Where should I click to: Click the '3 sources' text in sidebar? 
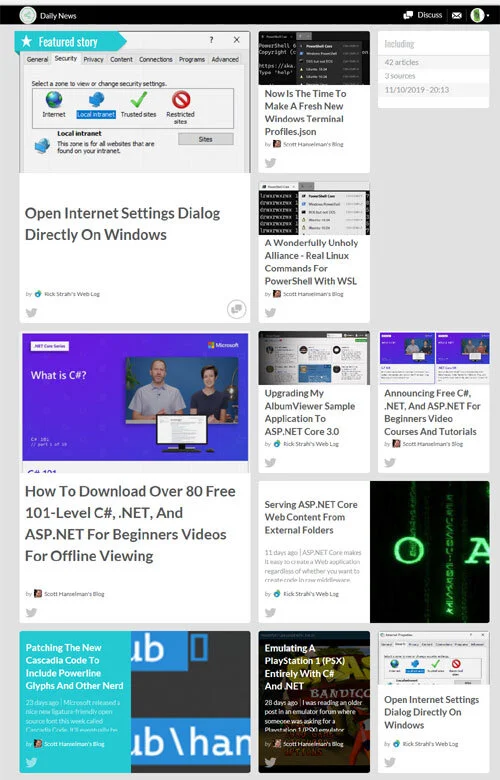[400, 76]
